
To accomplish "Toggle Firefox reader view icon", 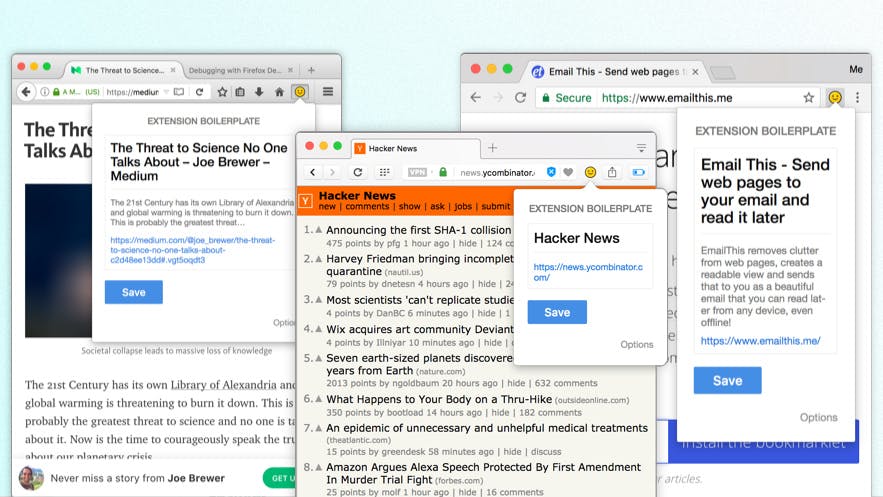I will click(179, 92).
